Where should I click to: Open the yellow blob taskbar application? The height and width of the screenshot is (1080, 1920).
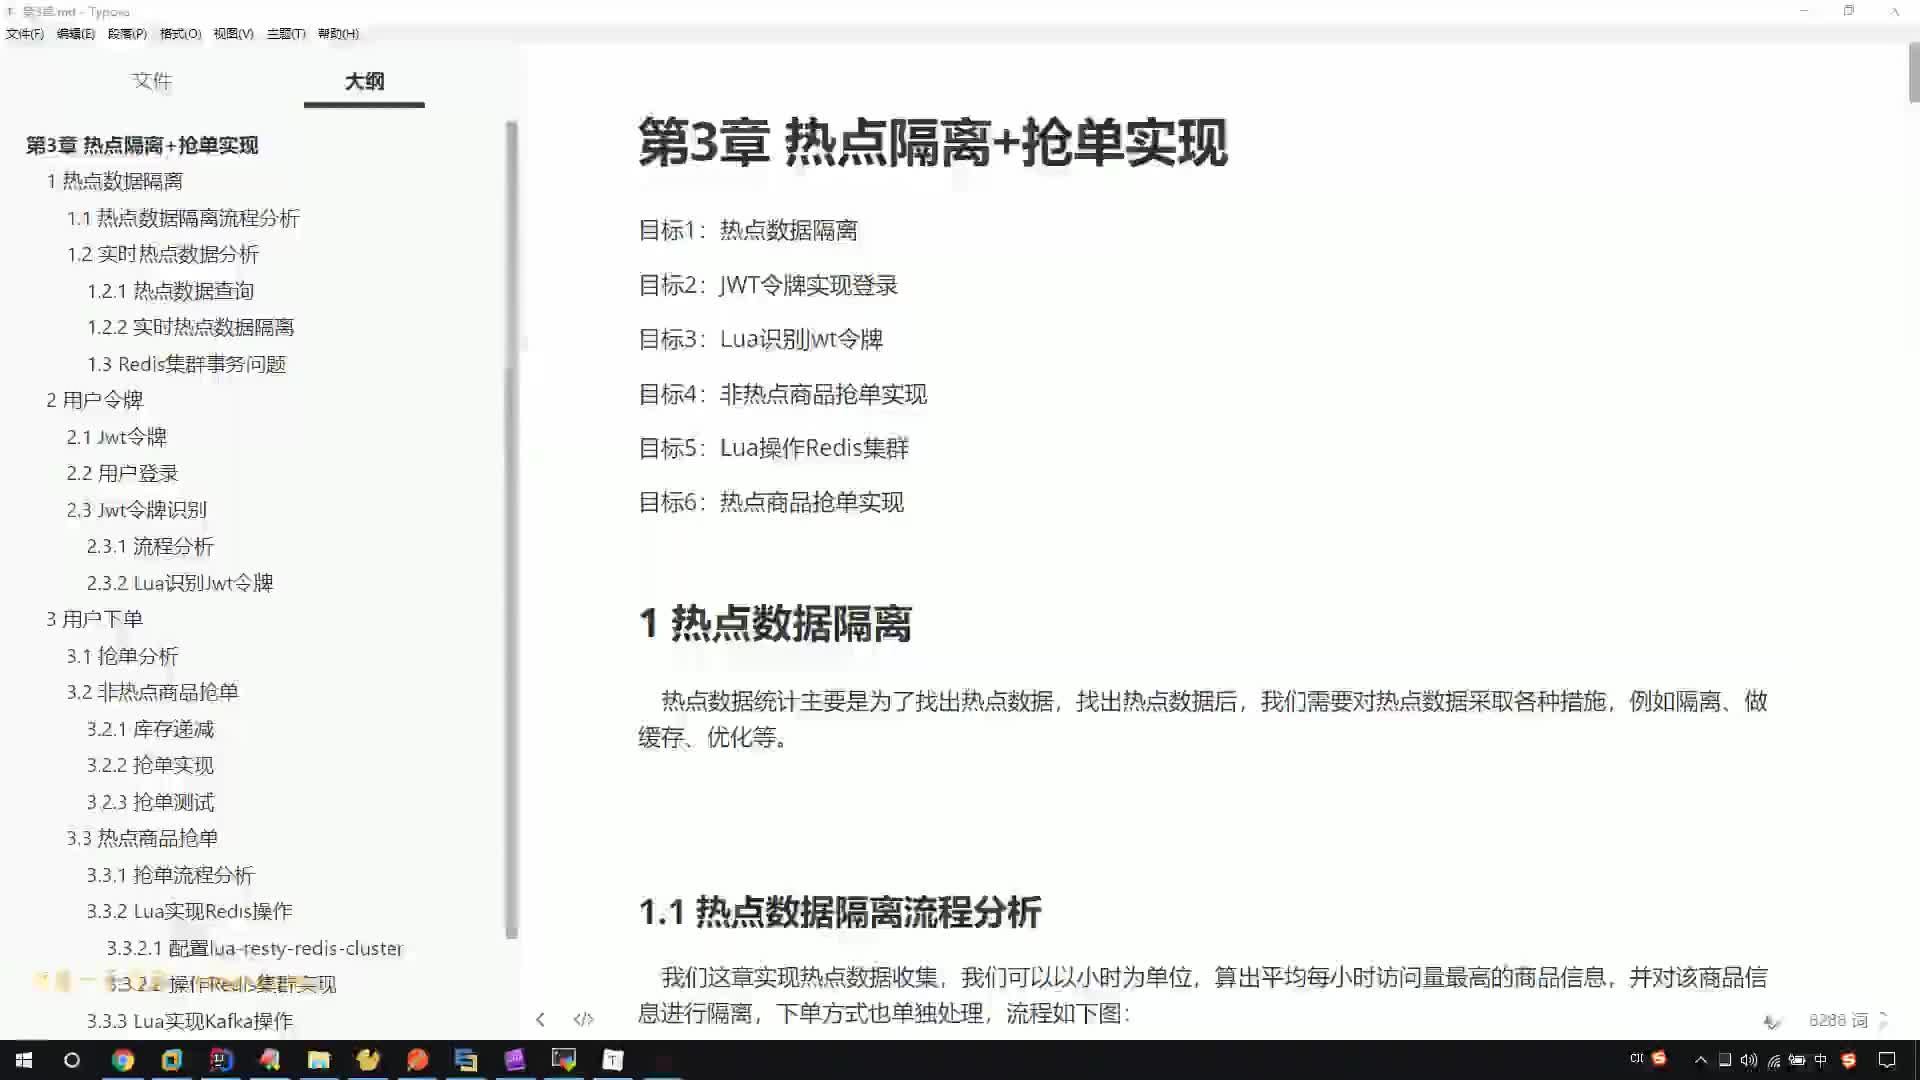pyautogui.click(x=368, y=1060)
